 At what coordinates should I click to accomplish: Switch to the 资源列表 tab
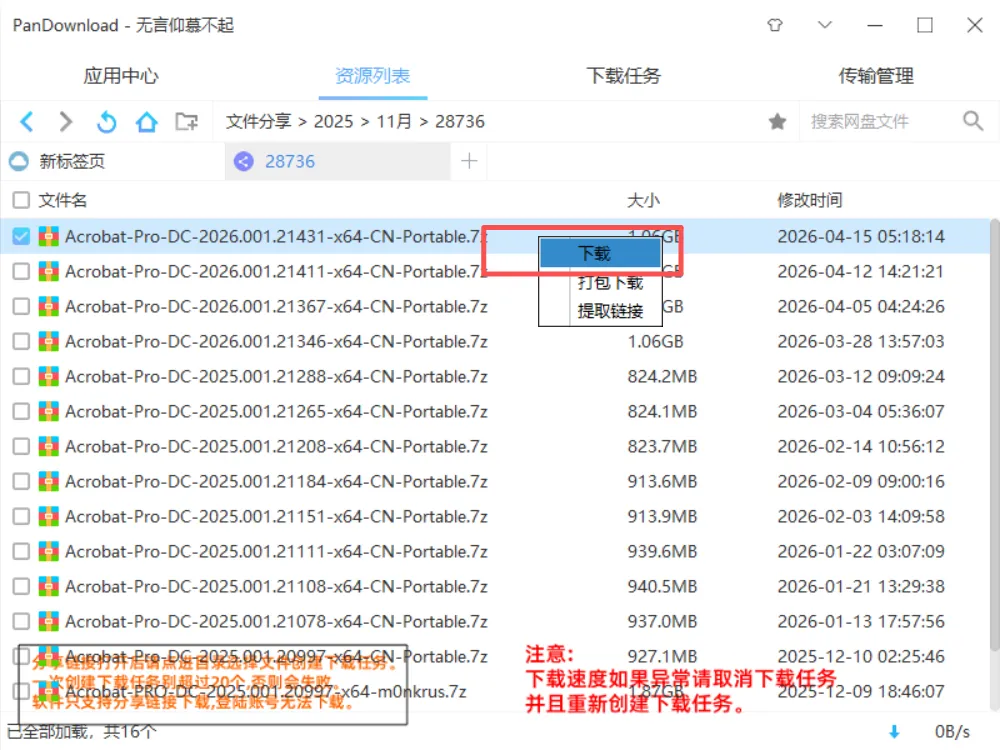click(372, 76)
